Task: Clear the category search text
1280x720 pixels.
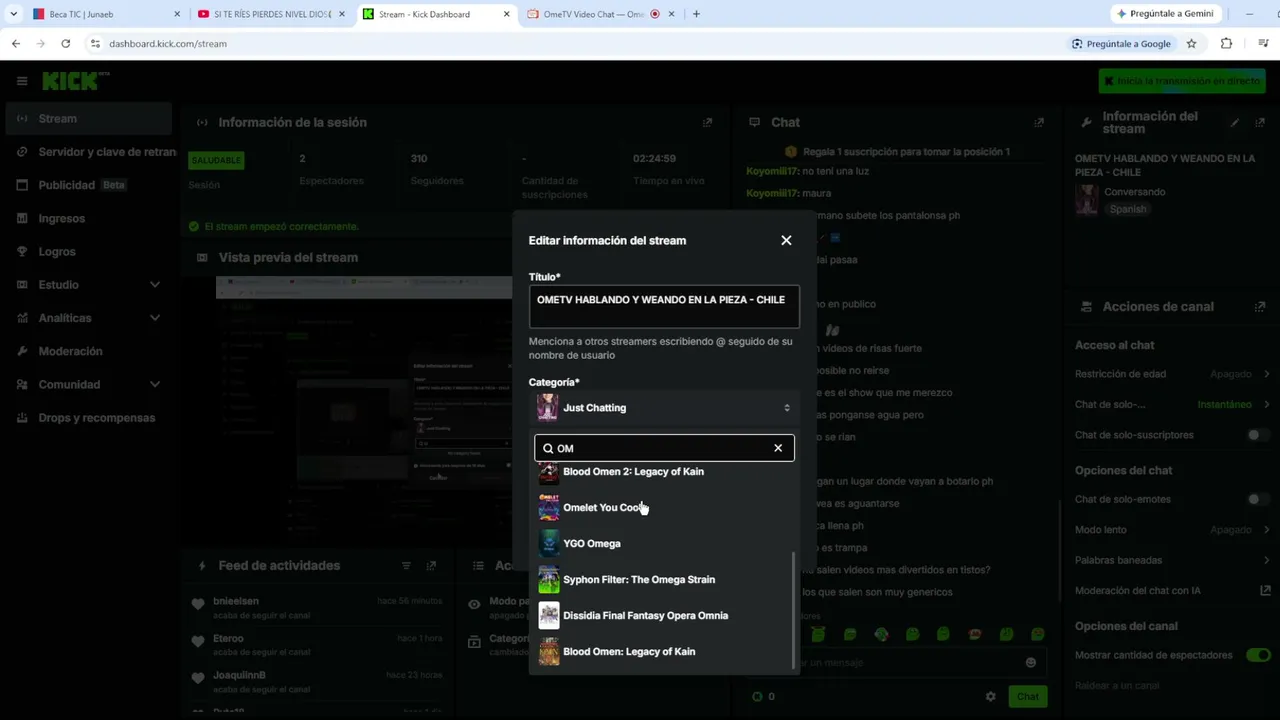Action: point(778,448)
